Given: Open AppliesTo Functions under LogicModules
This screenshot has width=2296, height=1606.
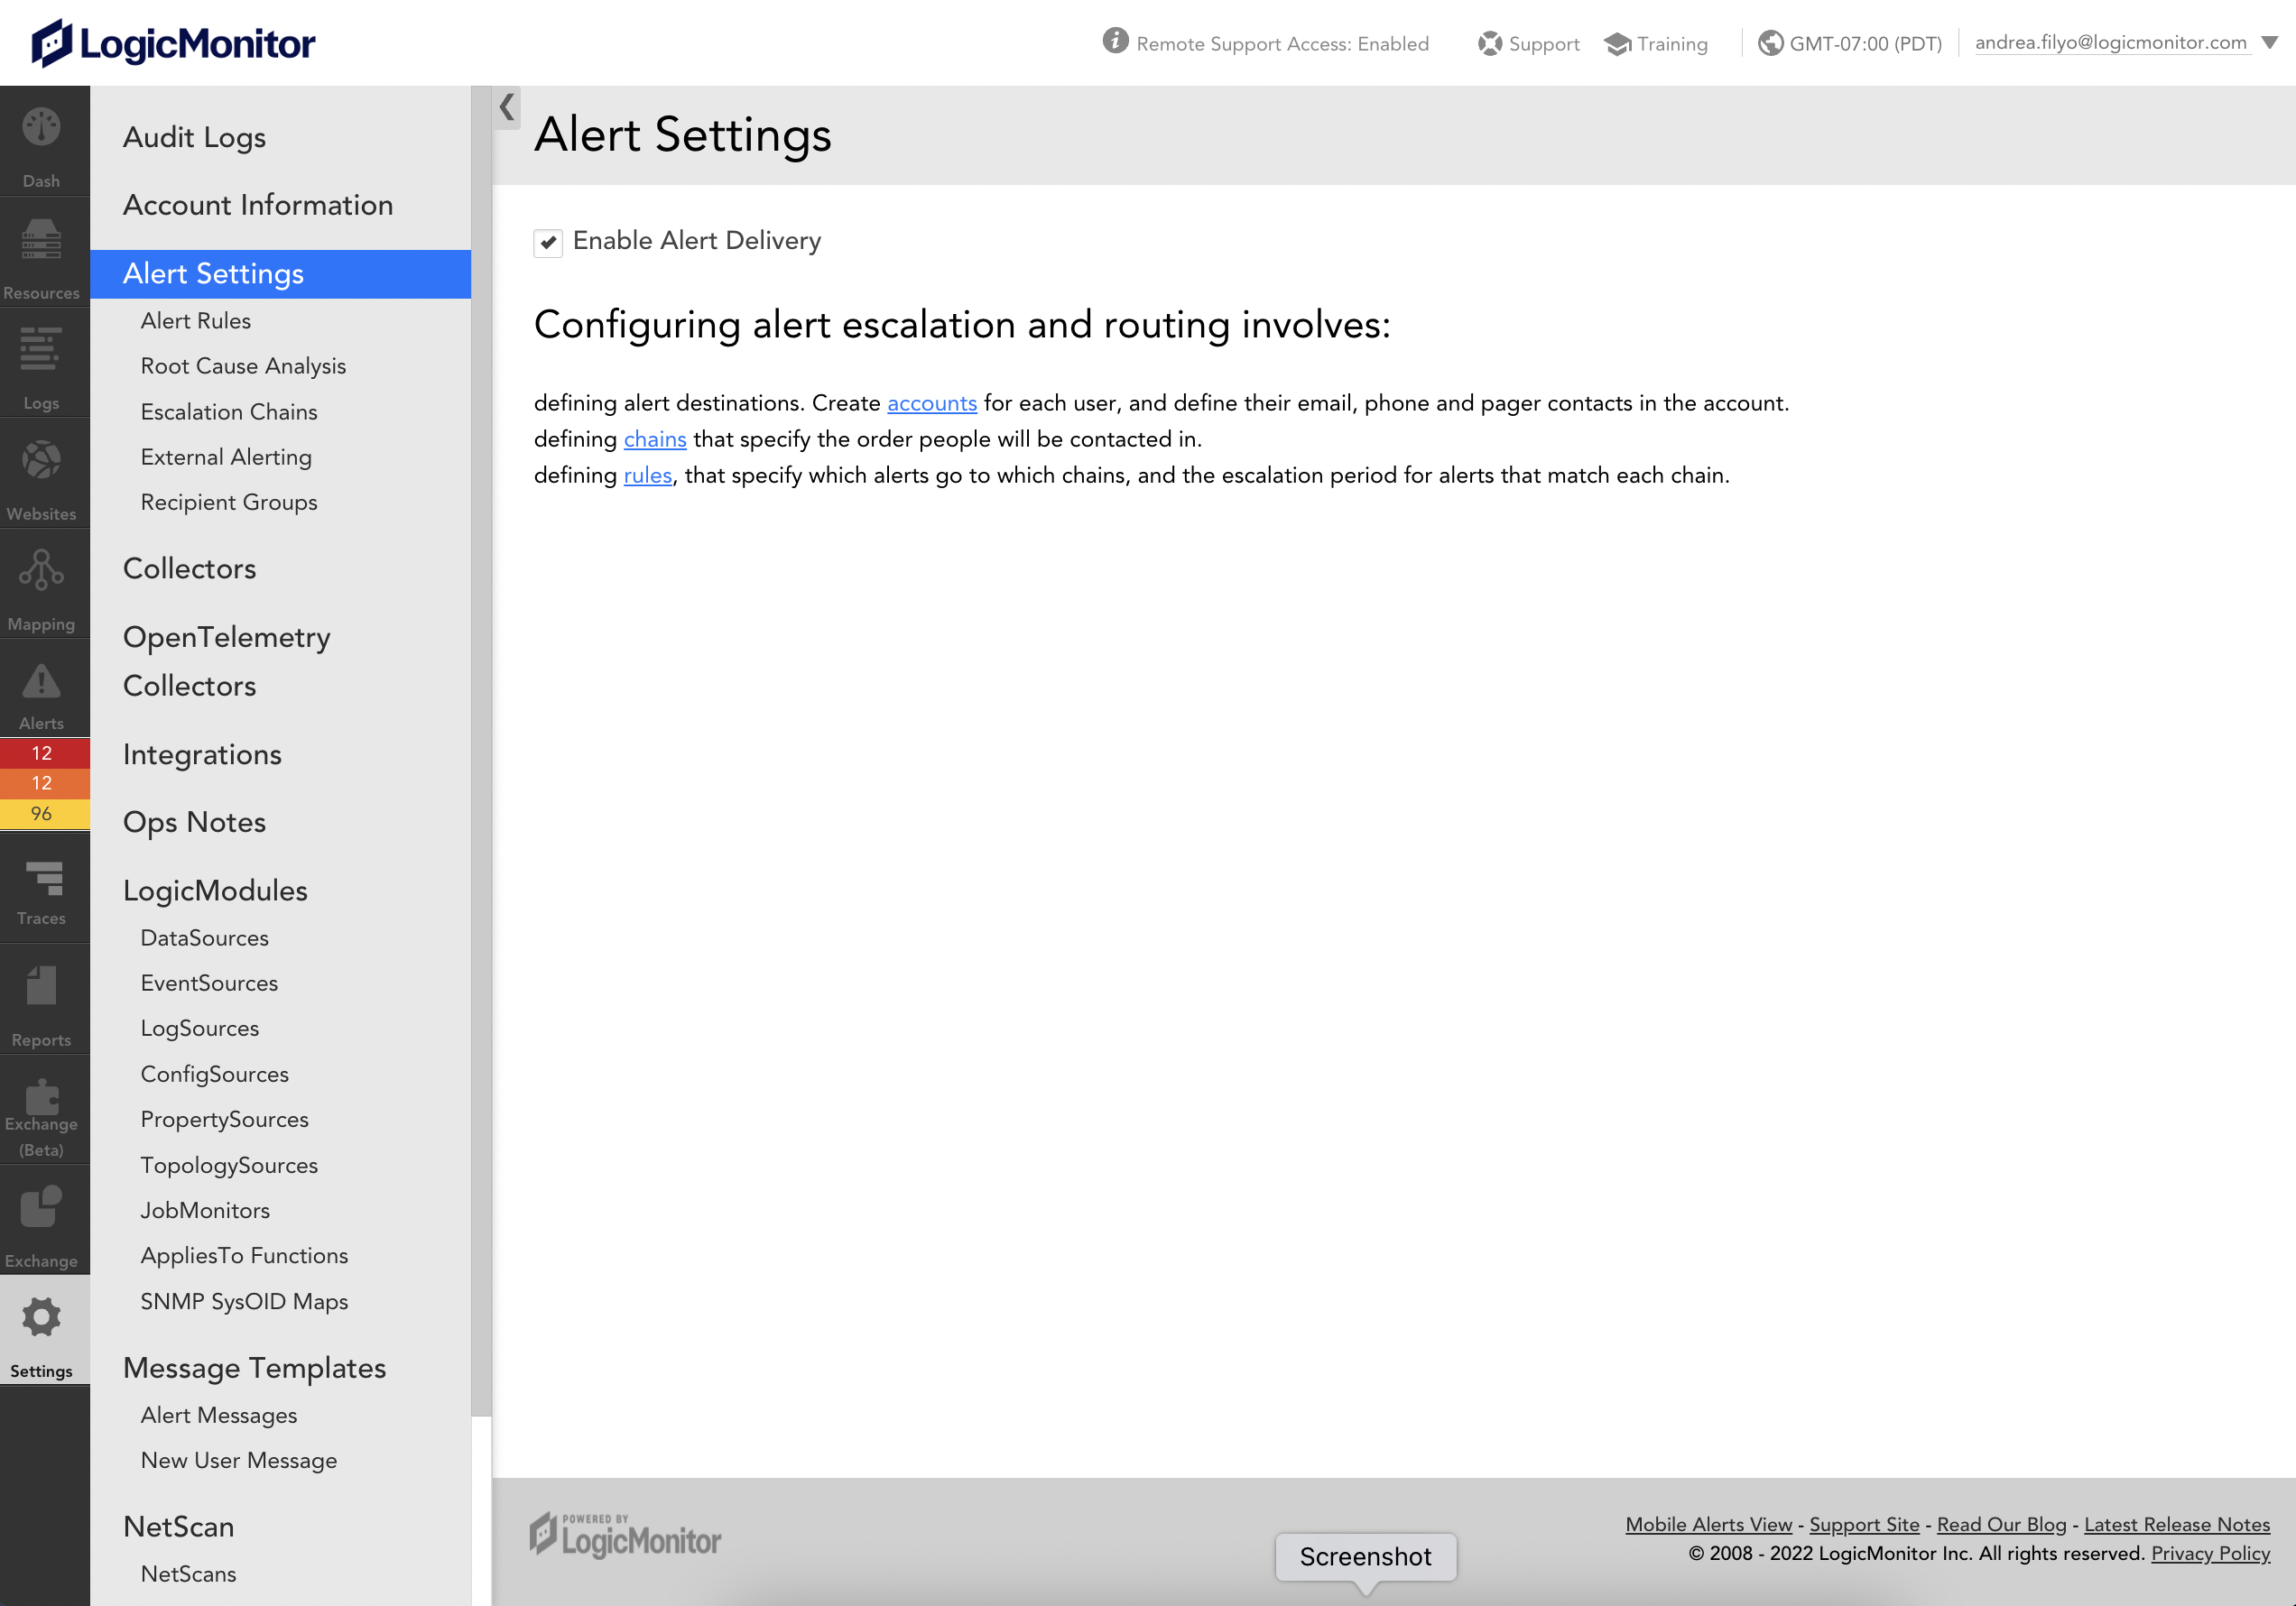Looking at the screenshot, I should (245, 1255).
